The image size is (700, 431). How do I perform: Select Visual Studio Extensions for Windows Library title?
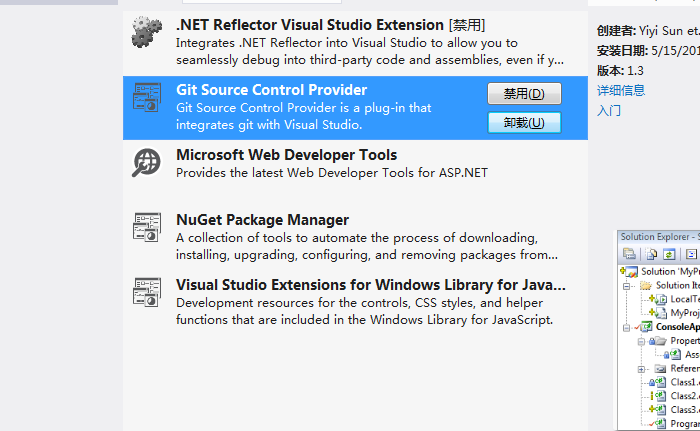(371, 285)
